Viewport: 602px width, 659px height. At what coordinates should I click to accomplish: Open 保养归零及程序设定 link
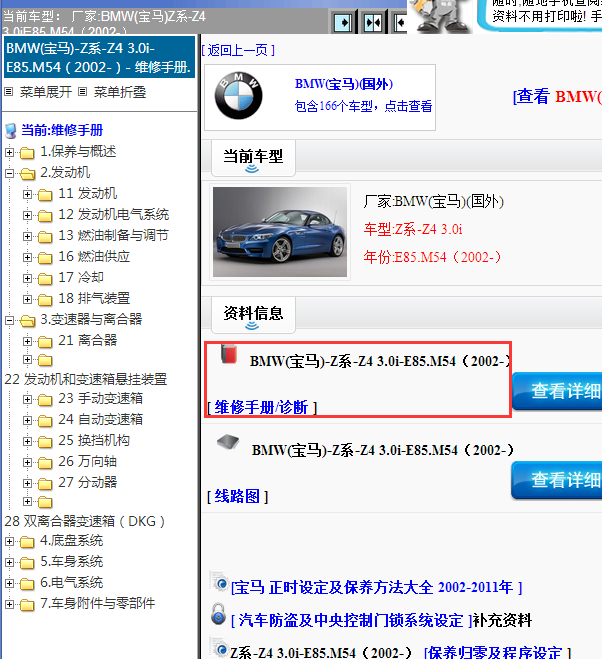point(497,652)
